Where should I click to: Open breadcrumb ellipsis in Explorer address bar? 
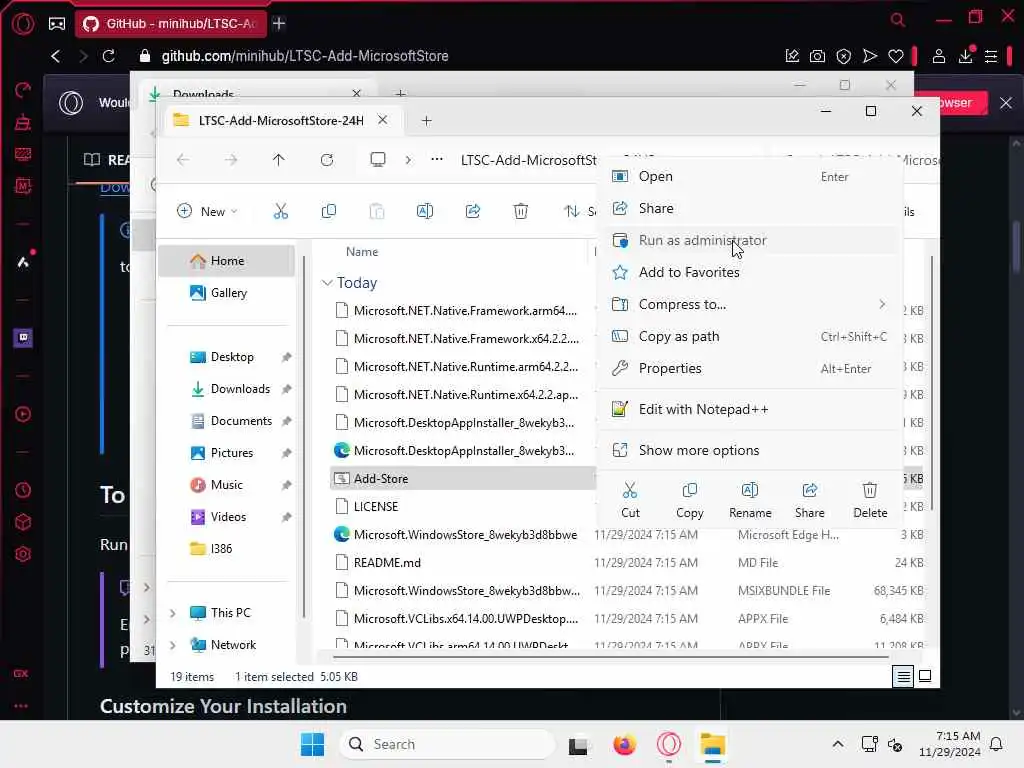coord(437,159)
